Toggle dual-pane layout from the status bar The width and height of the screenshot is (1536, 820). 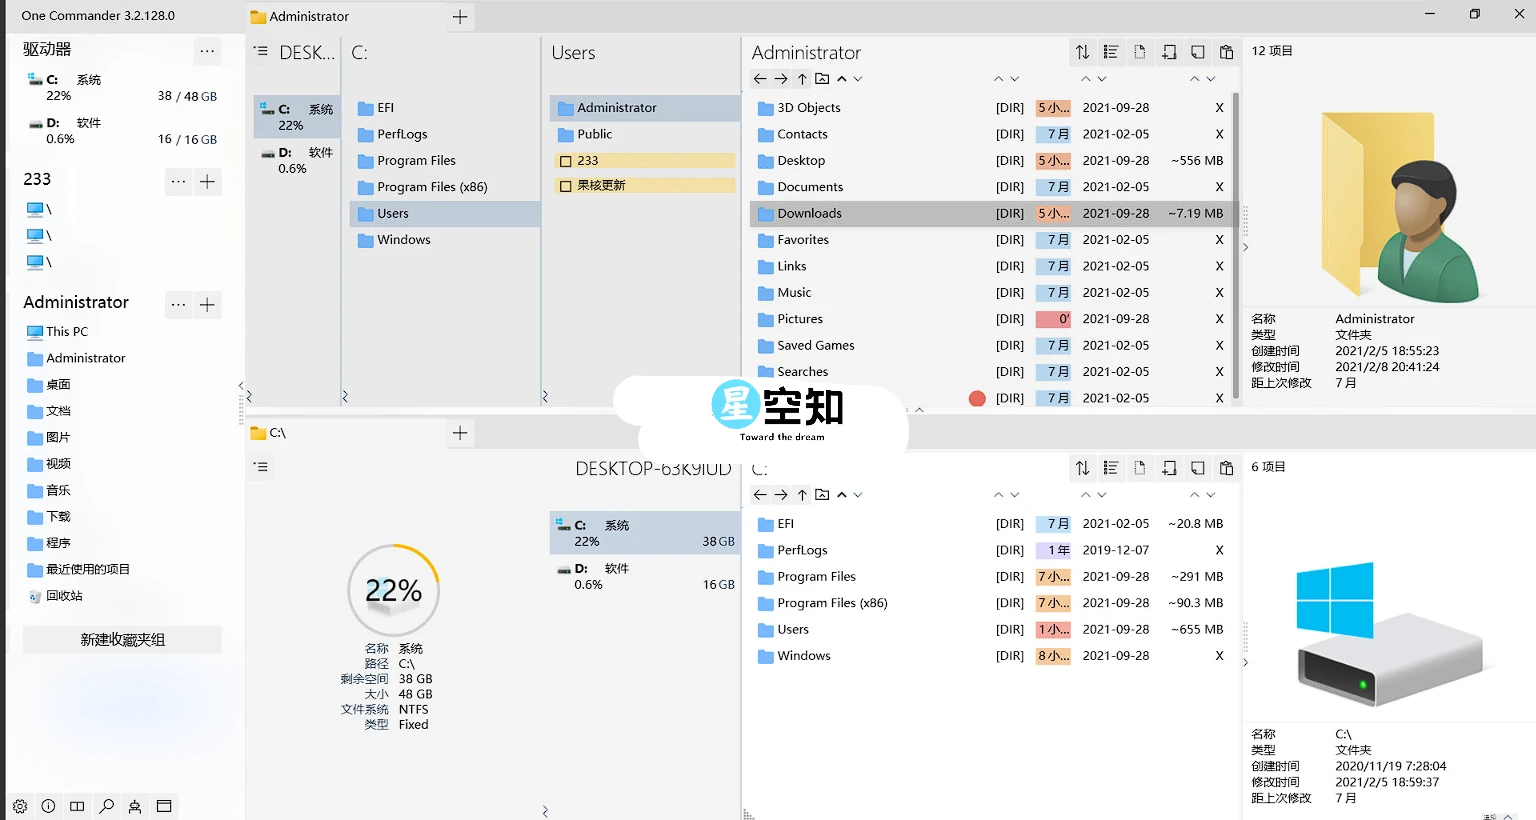click(x=77, y=806)
